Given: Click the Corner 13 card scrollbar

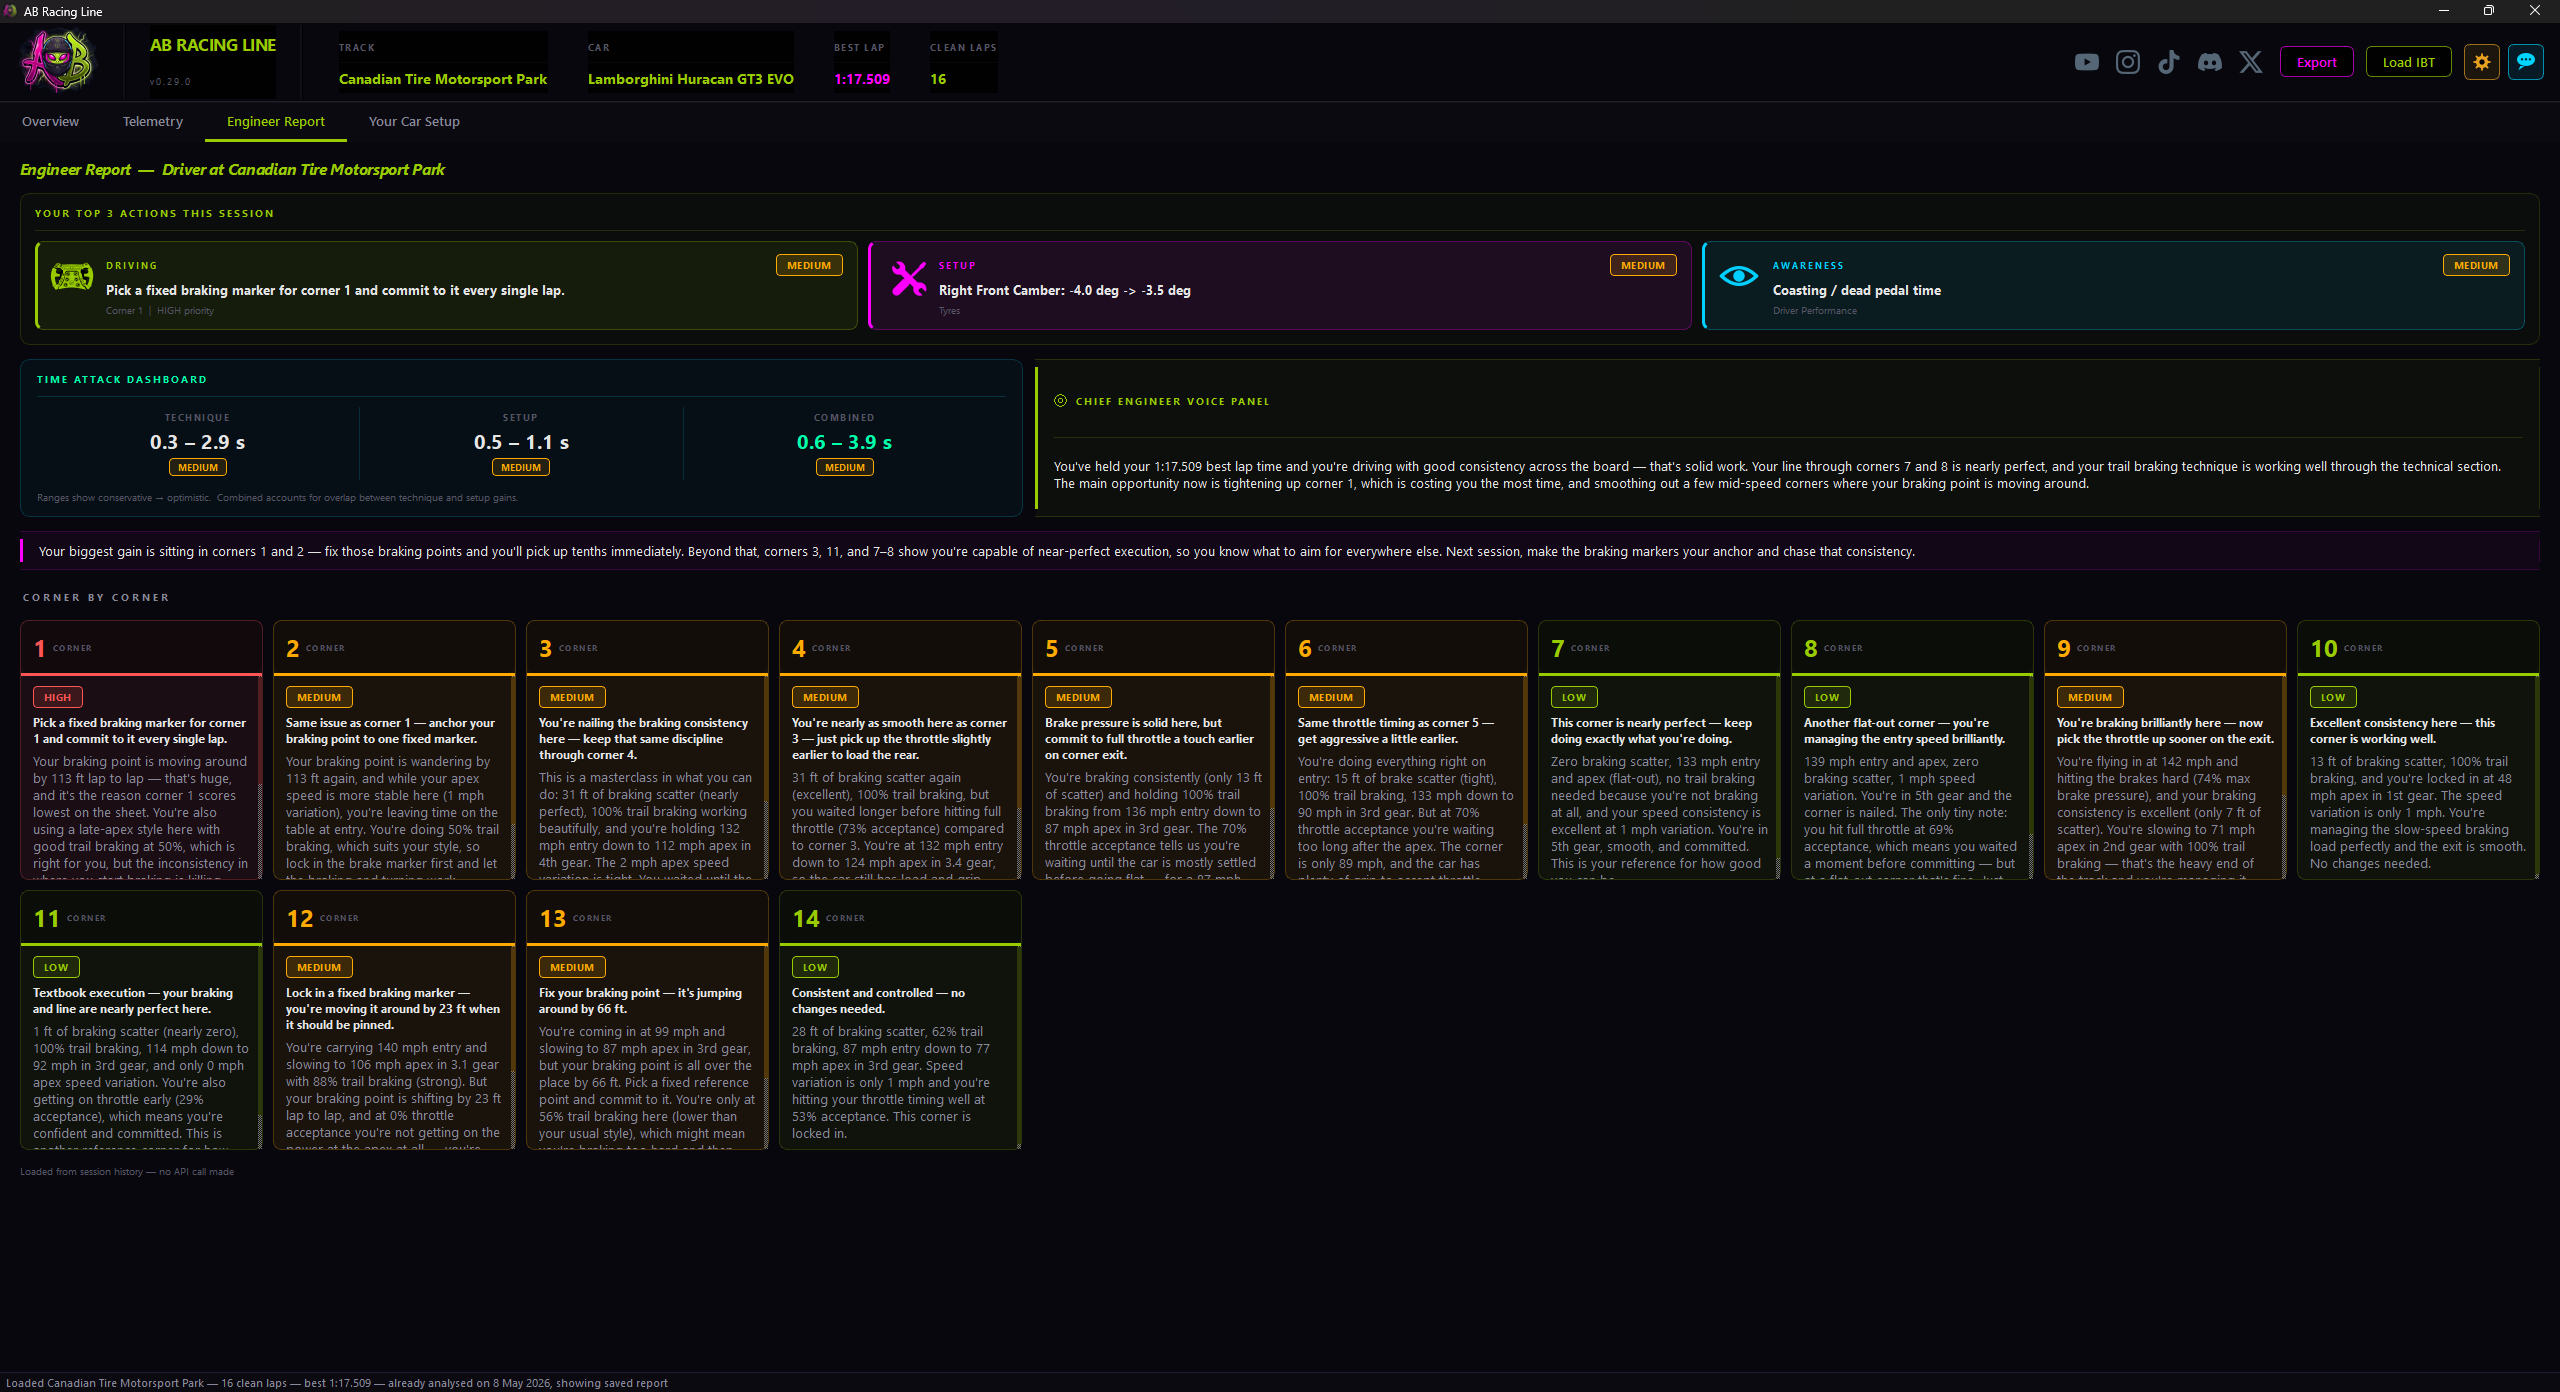Looking at the screenshot, I should (x=766, y=1048).
